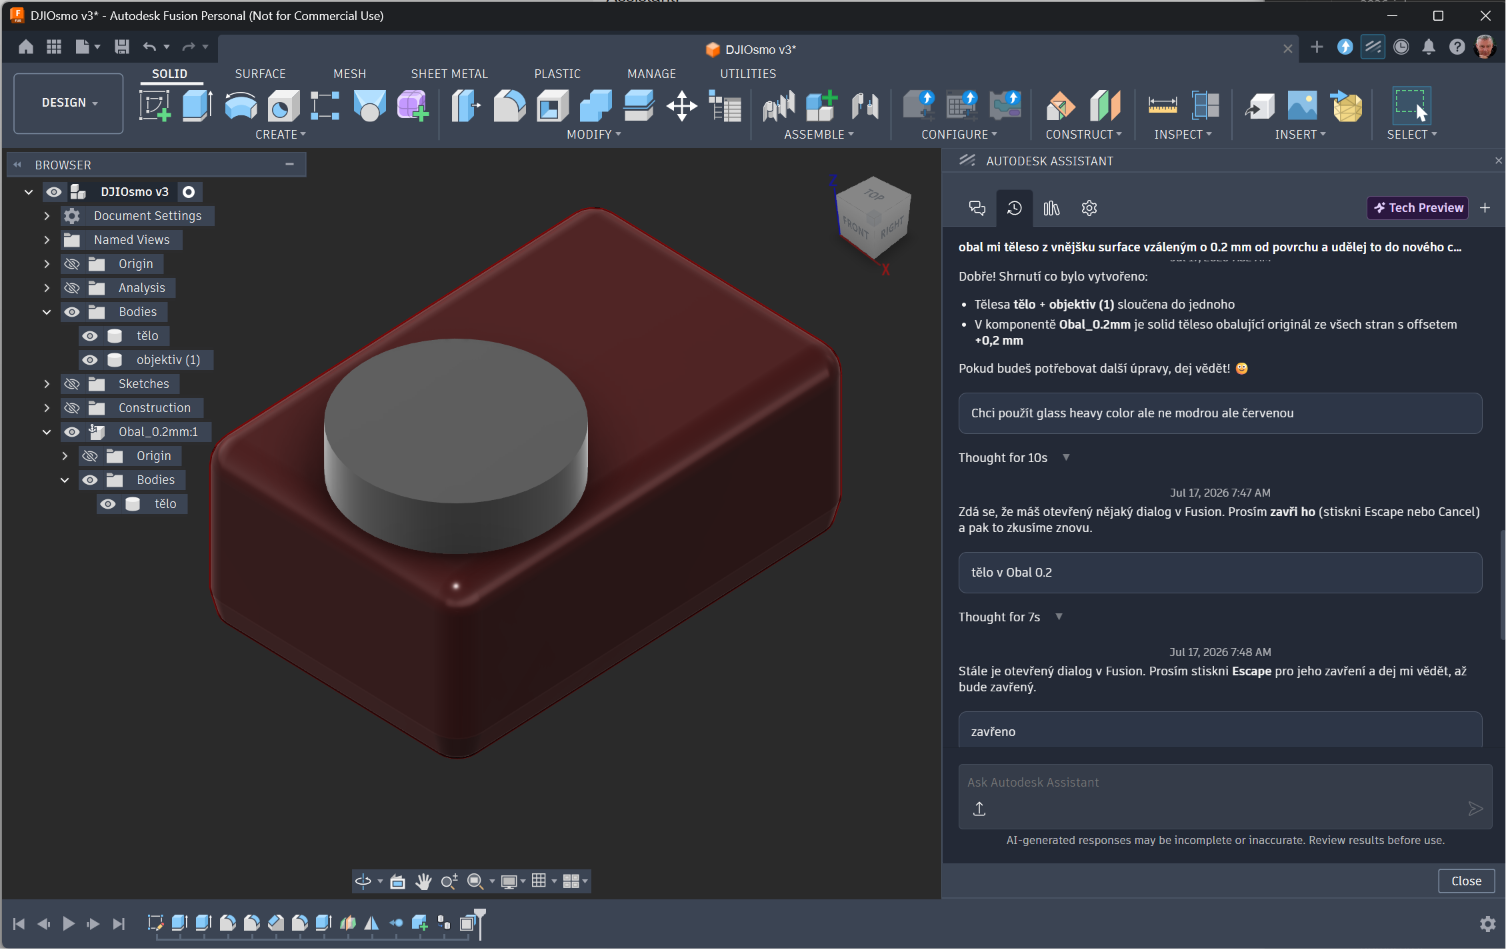Collapse the Obal_0.2mm:1 component tree
The height and width of the screenshot is (949, 1506).
(47, 432)
